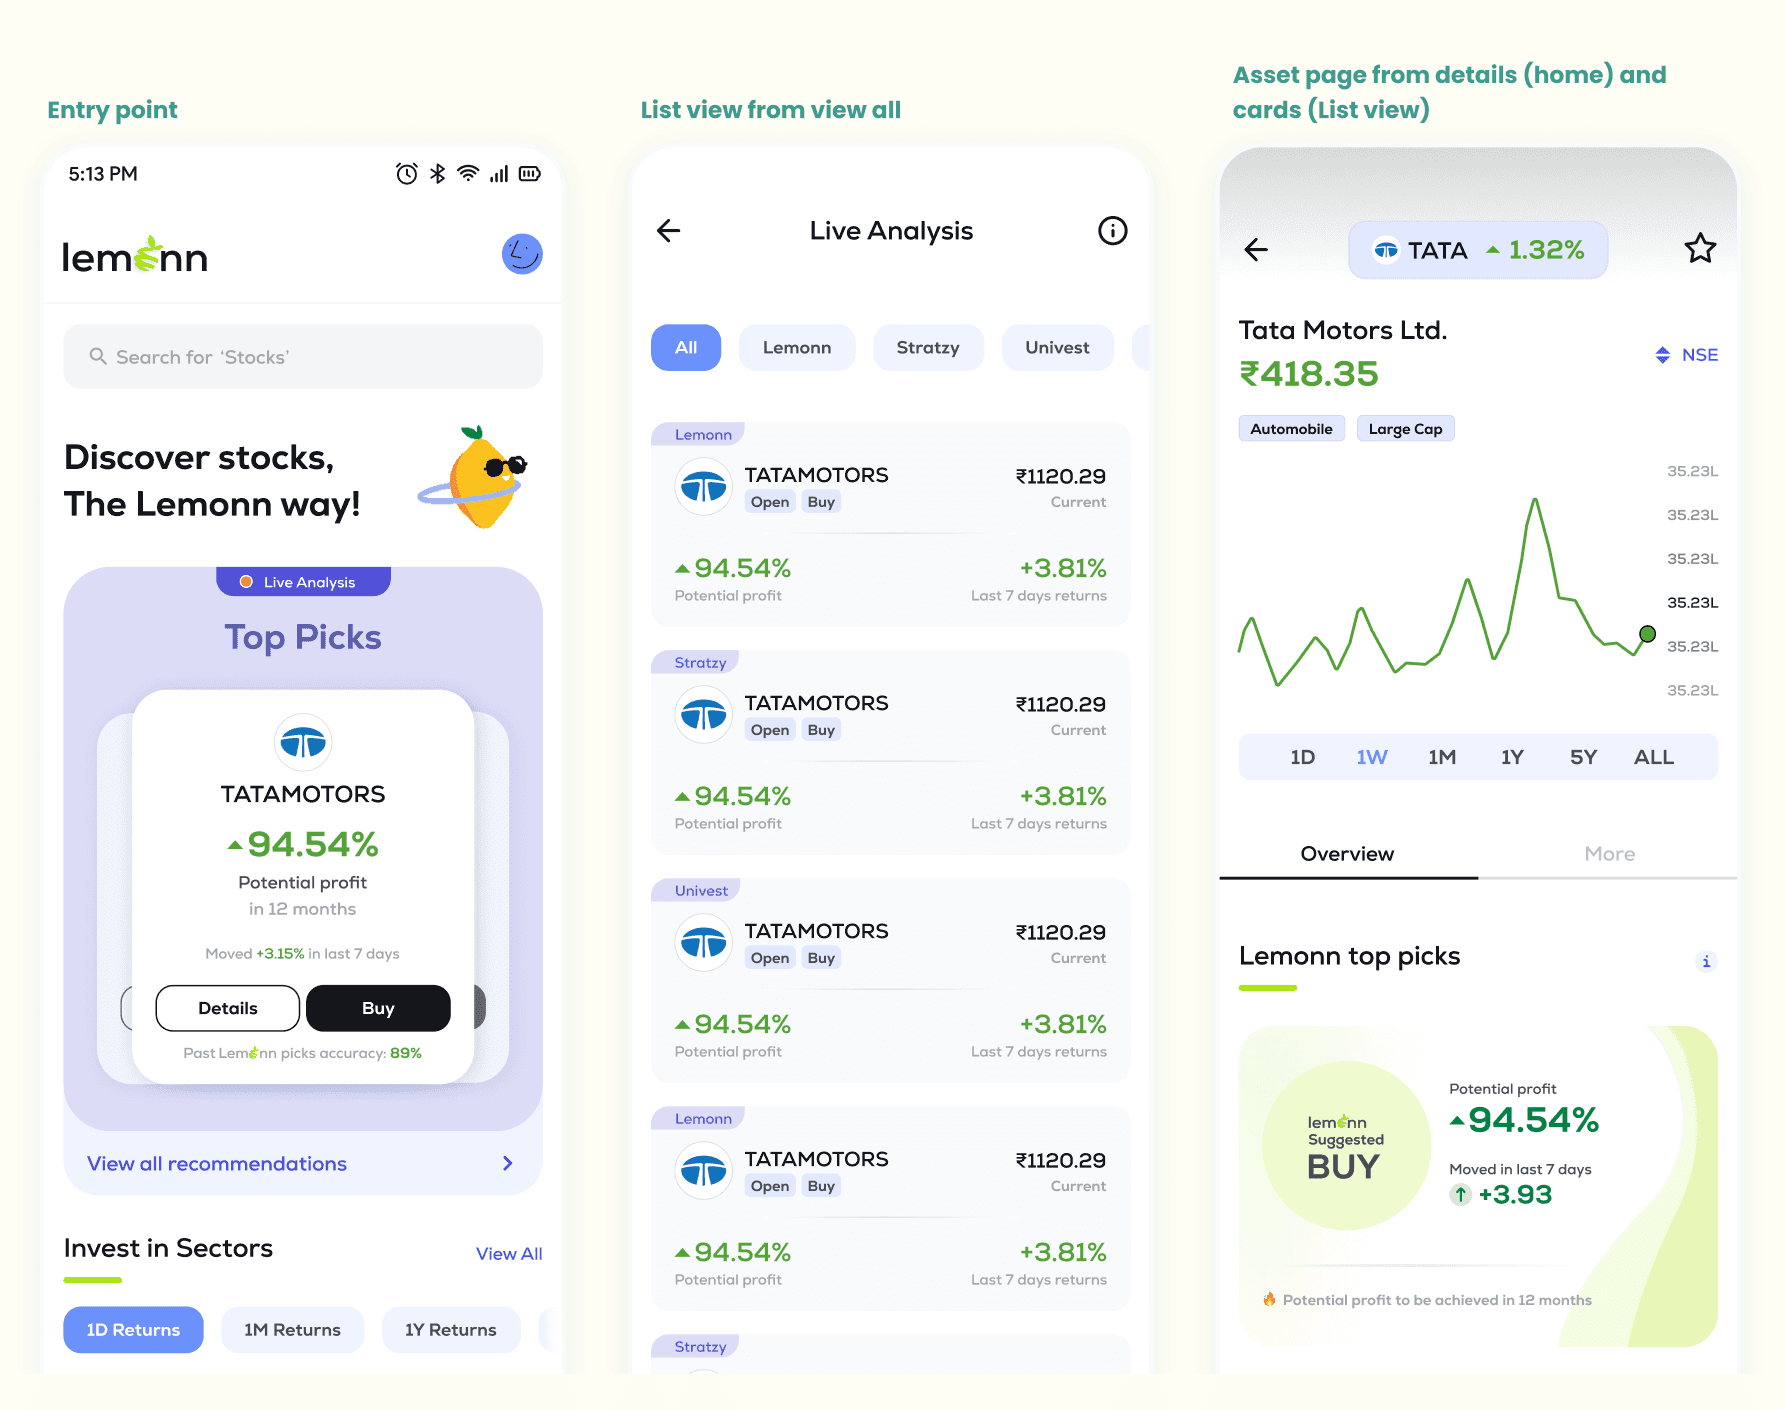
Task: Click the Automobile tag
Action: [1291, 428]
